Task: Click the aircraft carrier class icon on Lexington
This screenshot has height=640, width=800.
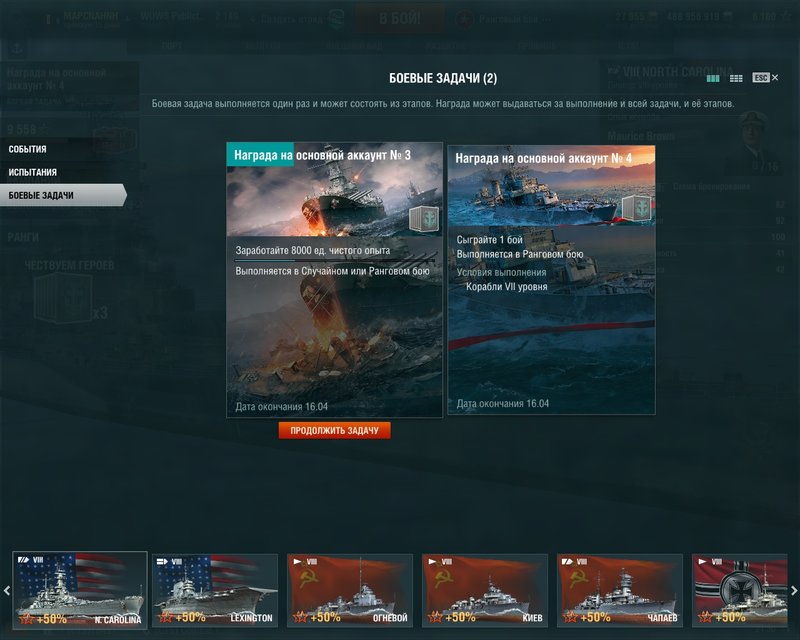Action: (x=163, y=561)
